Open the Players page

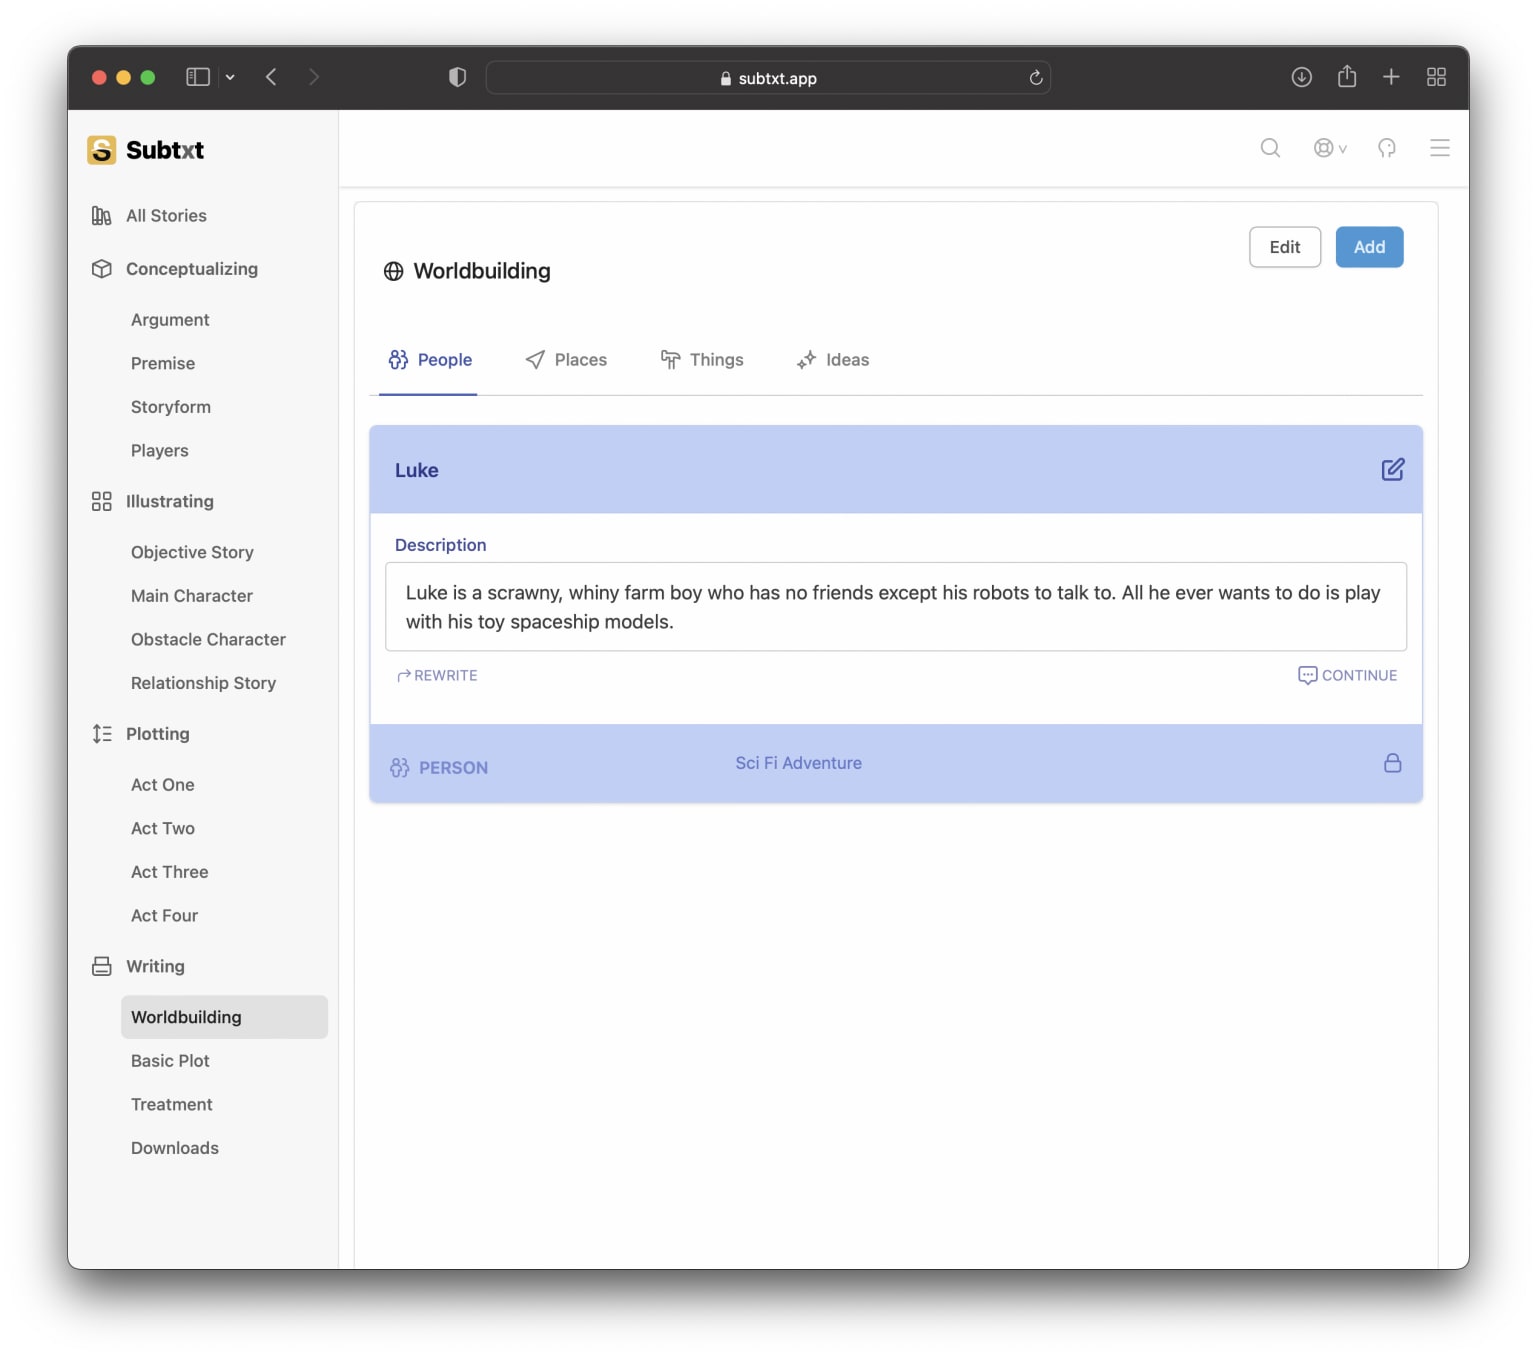(x=160, y=451)
